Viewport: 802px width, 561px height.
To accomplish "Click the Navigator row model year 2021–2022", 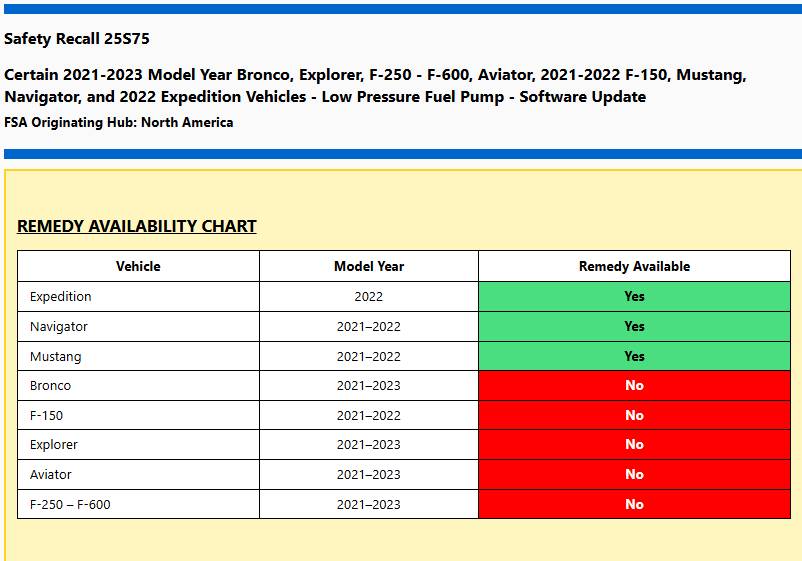I will (x=369, y=327).
